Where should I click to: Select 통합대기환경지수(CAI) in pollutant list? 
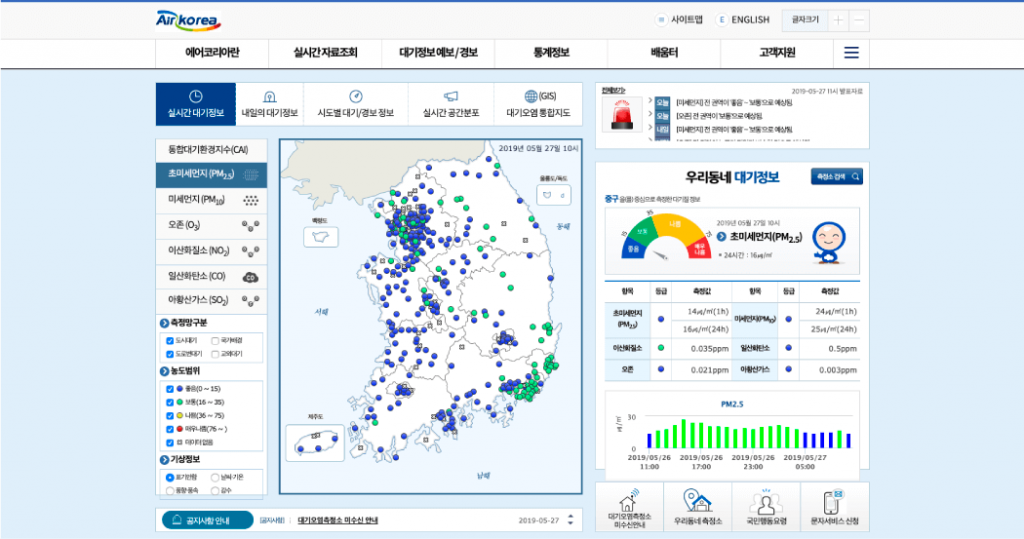tap(211, 150)
